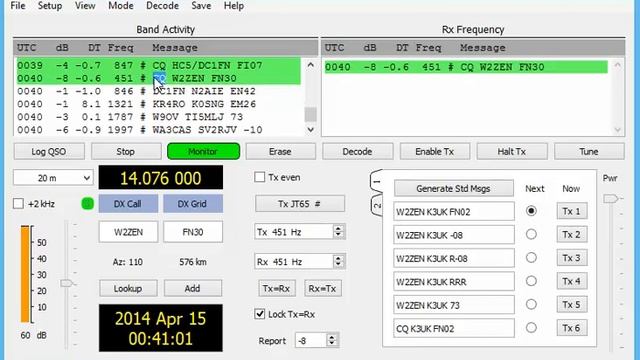Click the Report -8 value field

[311, 340]
